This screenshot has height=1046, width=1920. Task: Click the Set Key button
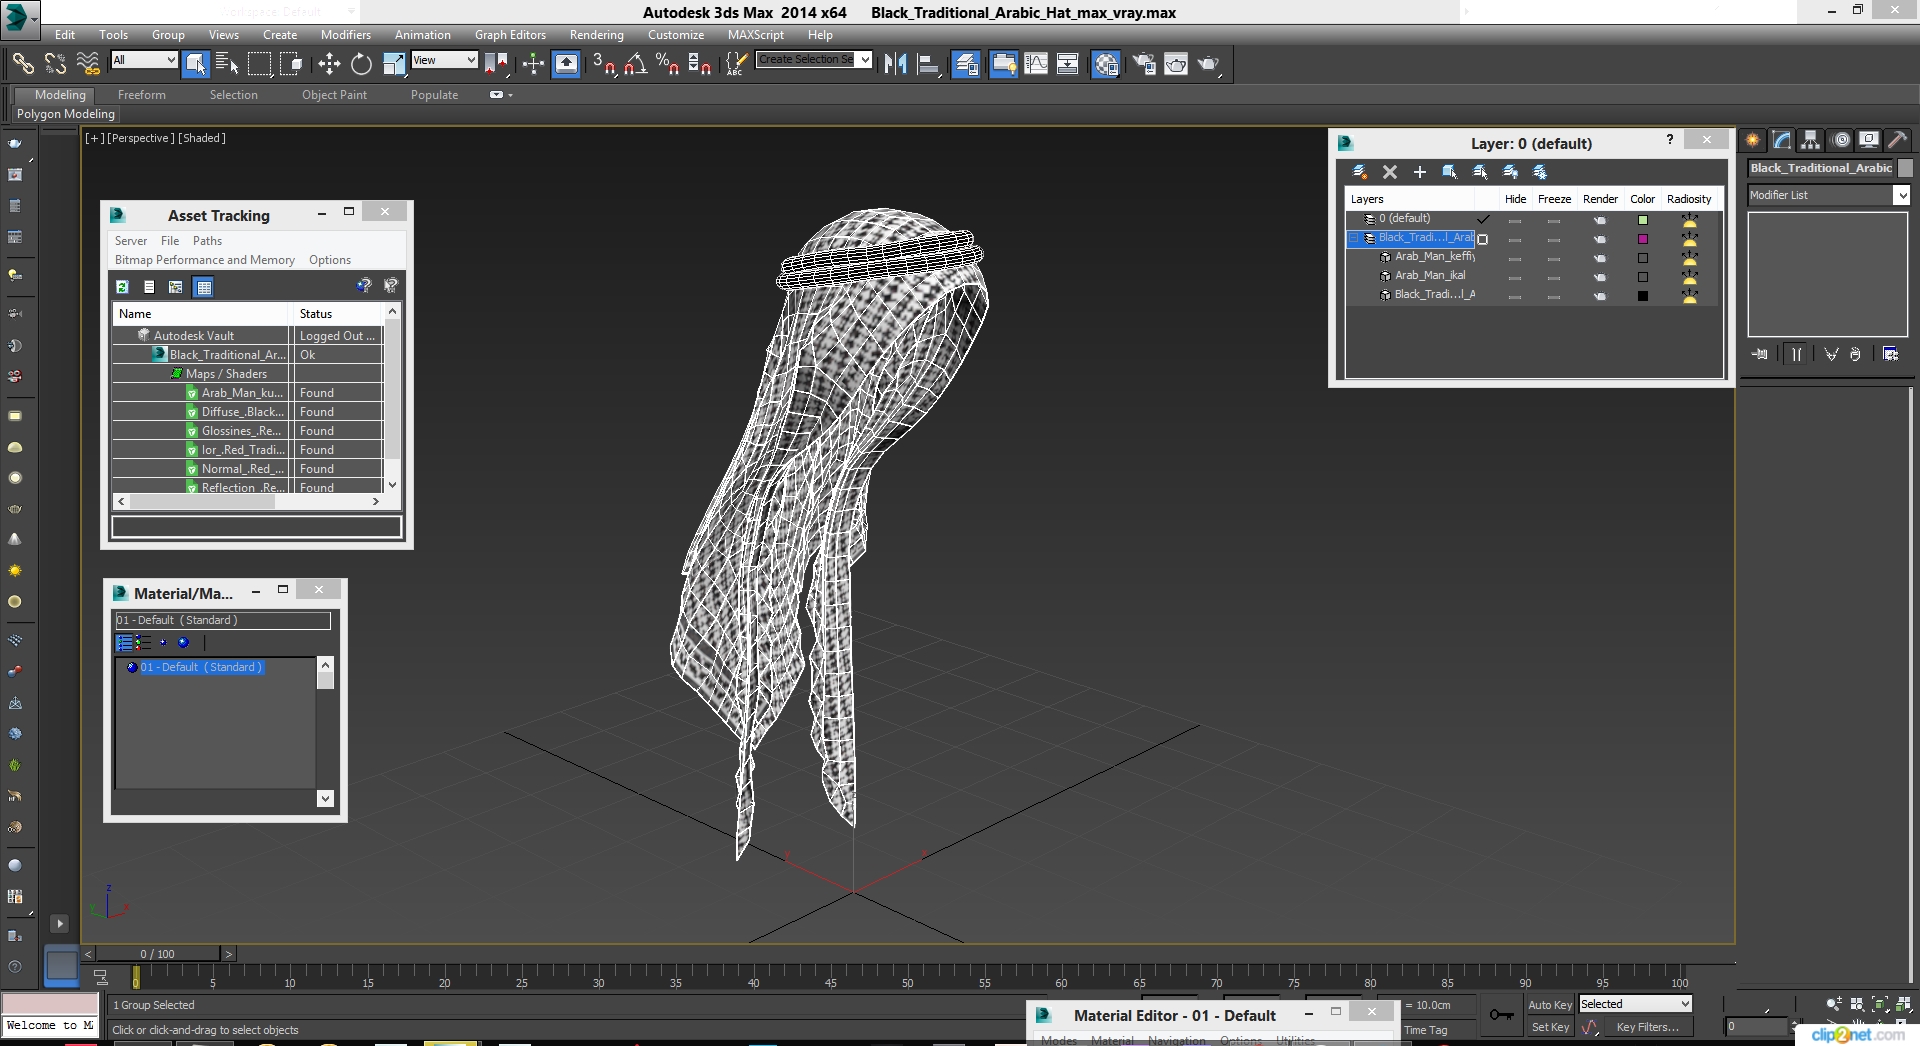click(x=1550, y=1027)
